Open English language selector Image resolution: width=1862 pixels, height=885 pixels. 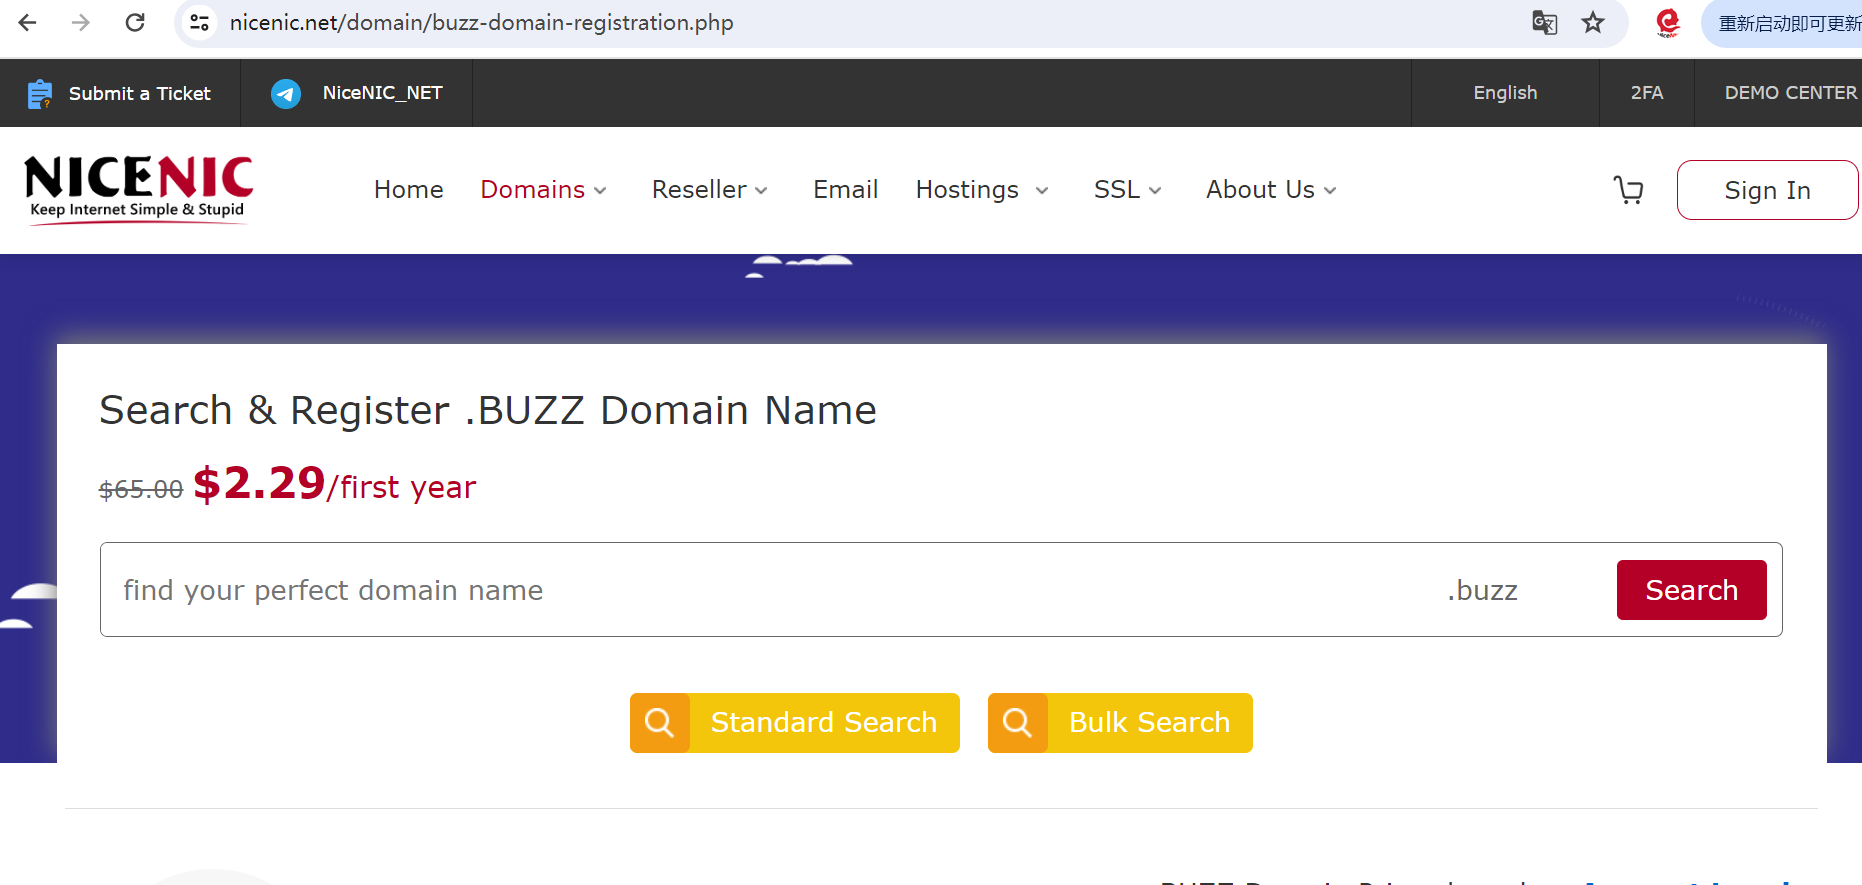tap(1505, 93)
